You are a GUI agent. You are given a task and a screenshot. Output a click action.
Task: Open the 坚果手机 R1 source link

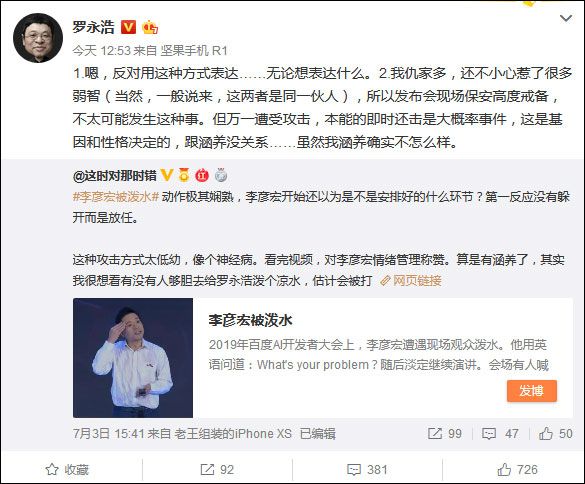coord(194,50)
